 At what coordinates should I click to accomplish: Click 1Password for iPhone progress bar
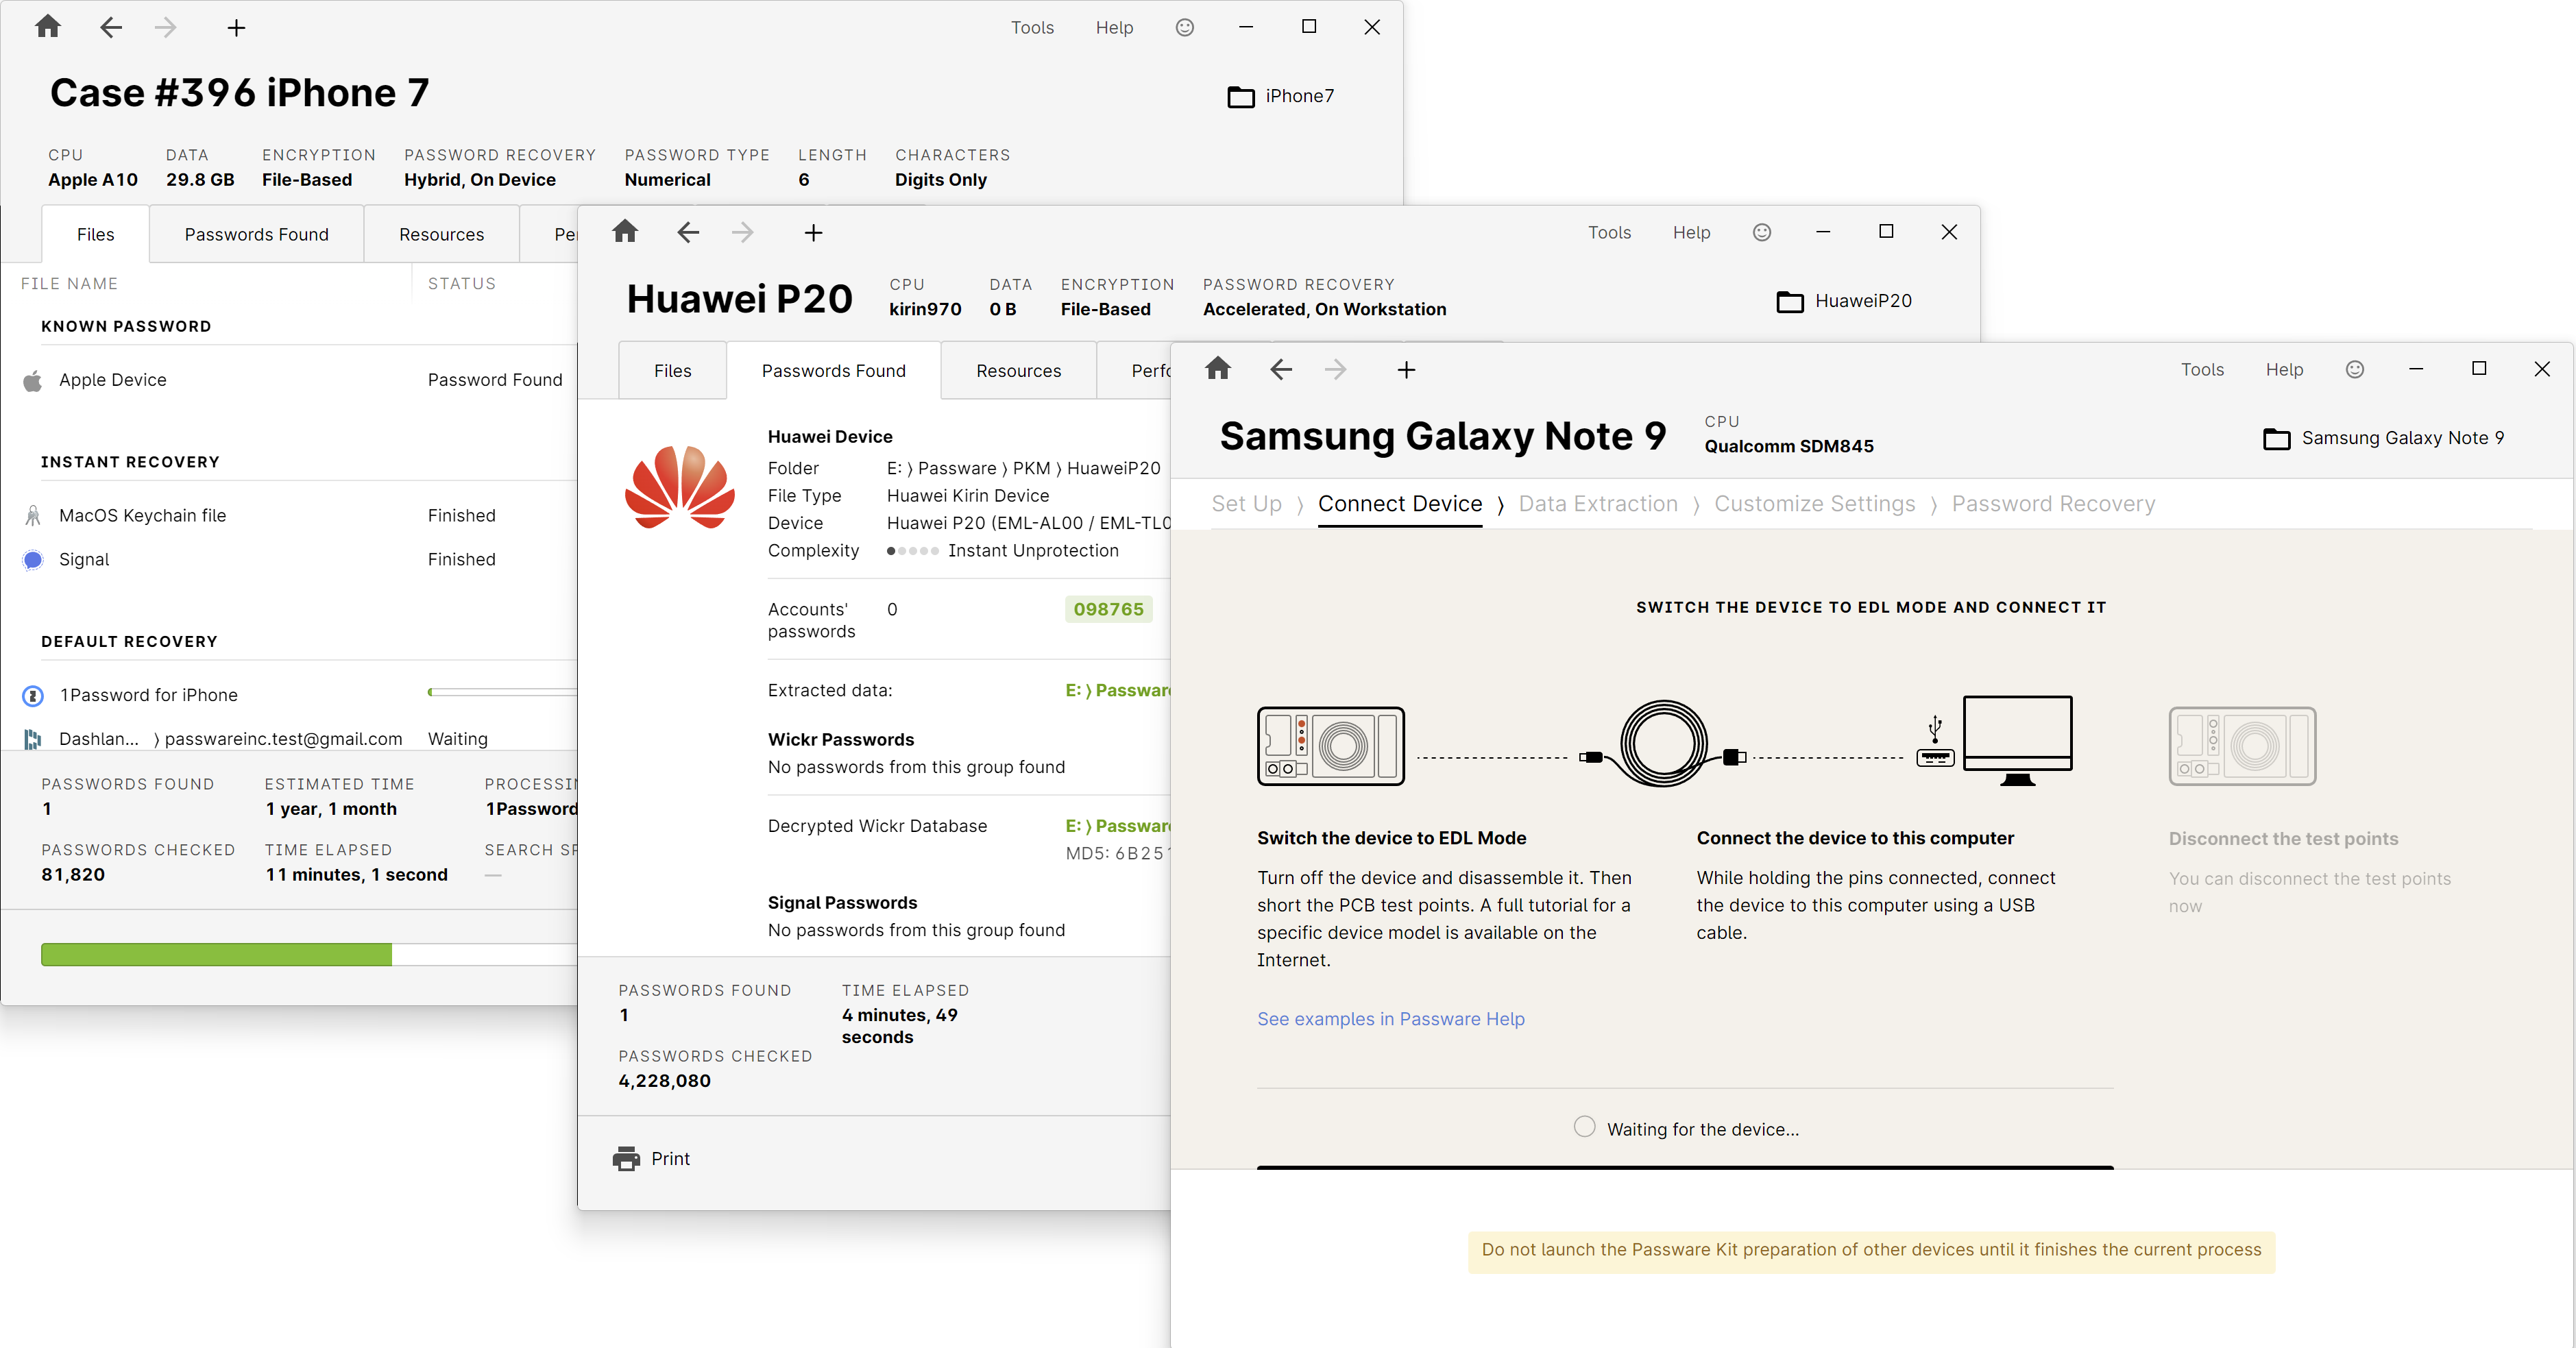click(x=502, y=692)
